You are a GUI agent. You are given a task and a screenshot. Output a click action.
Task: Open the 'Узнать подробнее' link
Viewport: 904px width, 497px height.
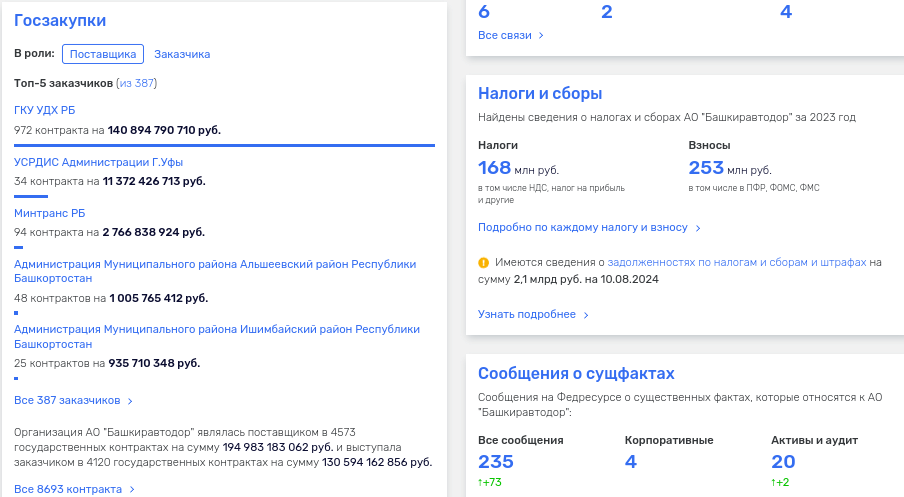click(x=526, y=314)
